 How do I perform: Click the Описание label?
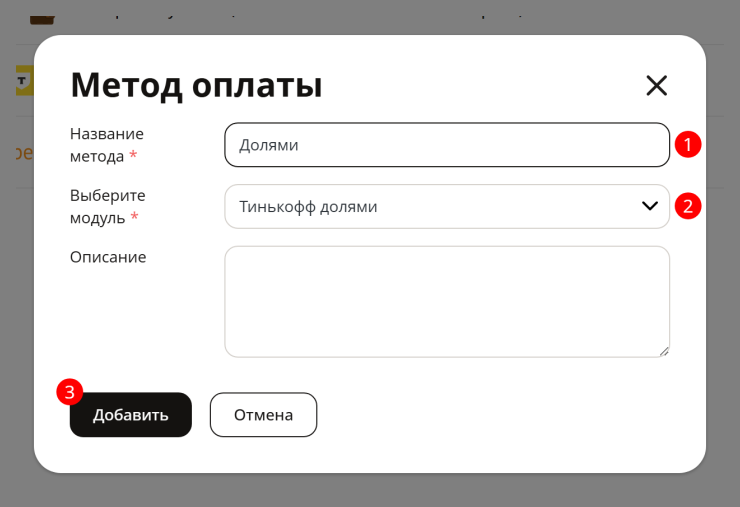108,257
